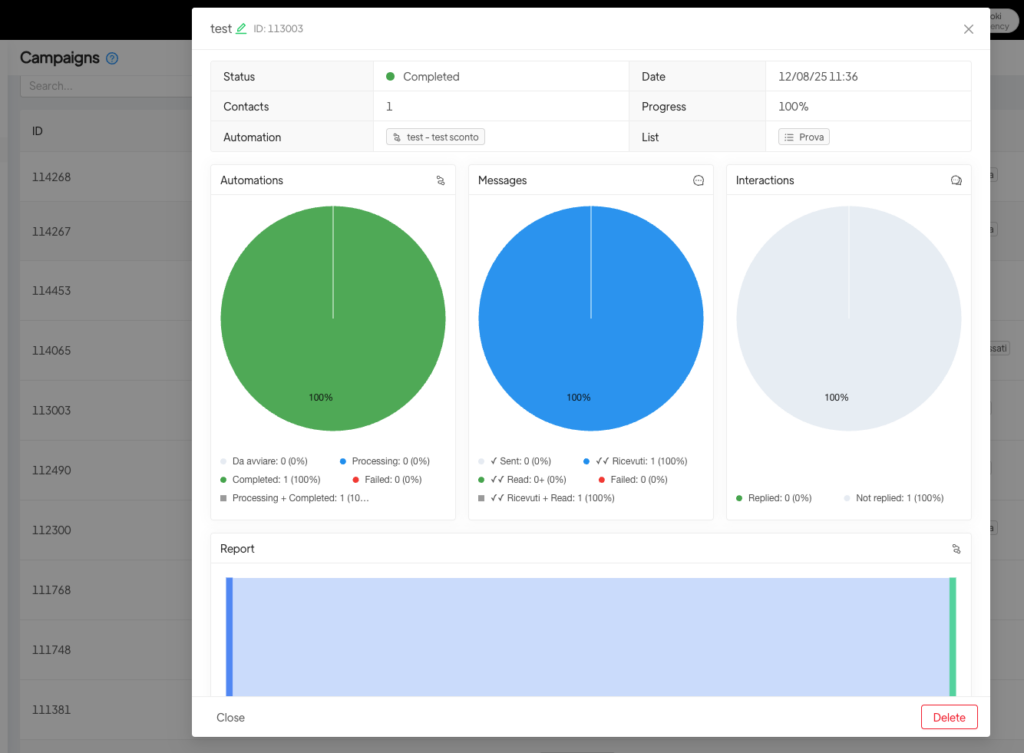The width and height of the screenshot is (1024, 753).
Task: Click the Report panel header icon
Action: click(956, 549)
